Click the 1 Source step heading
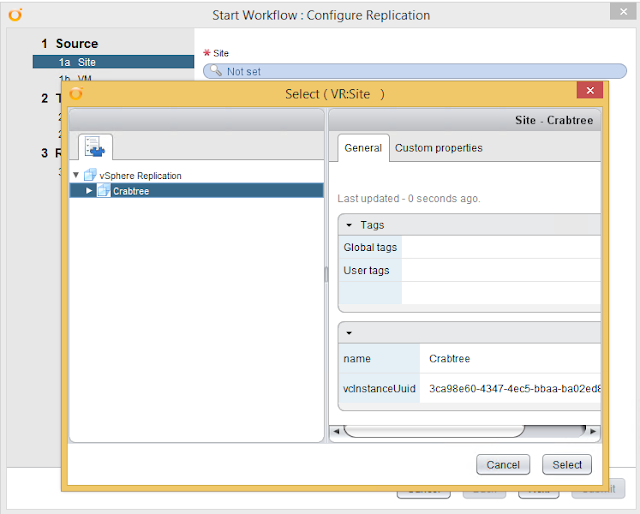640x514 pixels. pos(69,44)
